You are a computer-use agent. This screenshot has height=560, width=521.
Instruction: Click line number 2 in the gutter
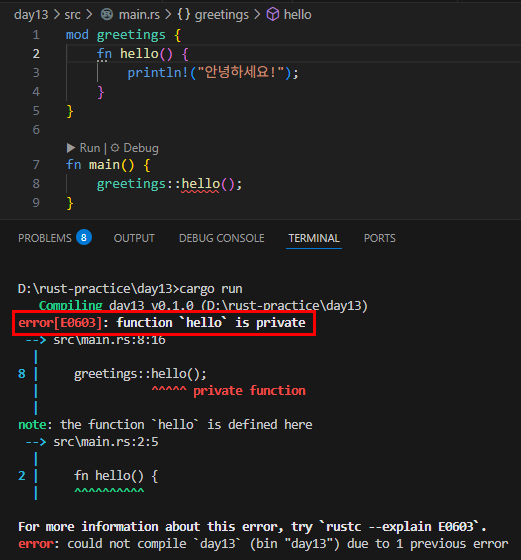[36, 54]
